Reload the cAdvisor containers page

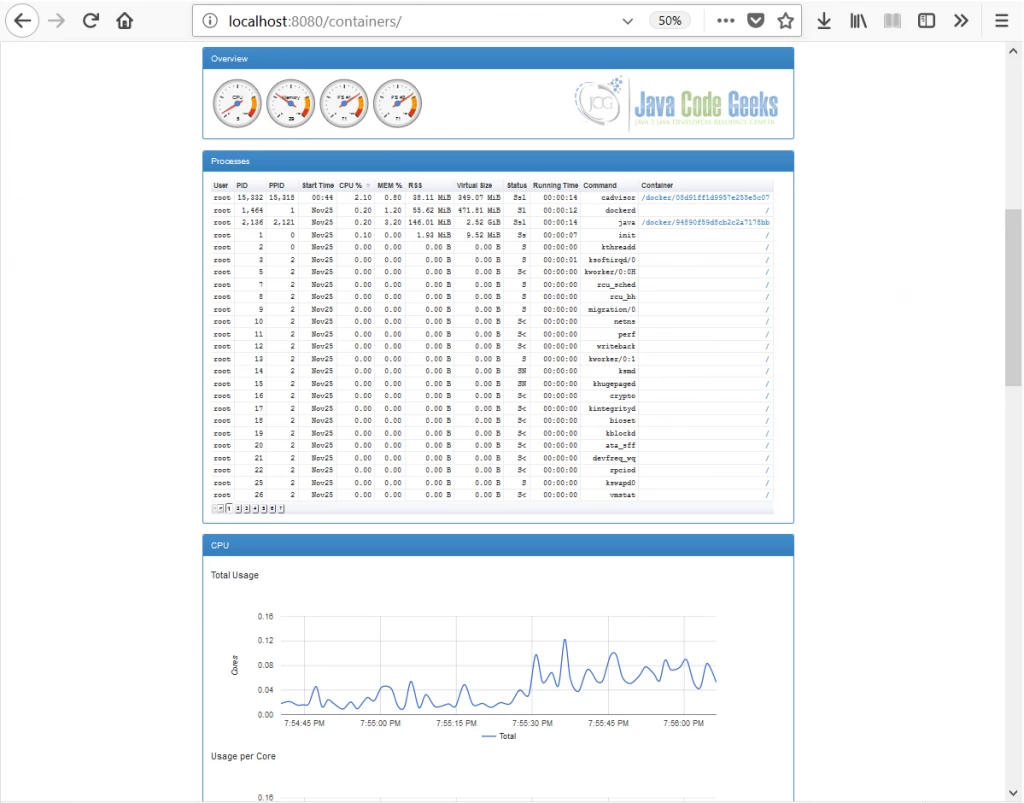[x=91, y=21]
